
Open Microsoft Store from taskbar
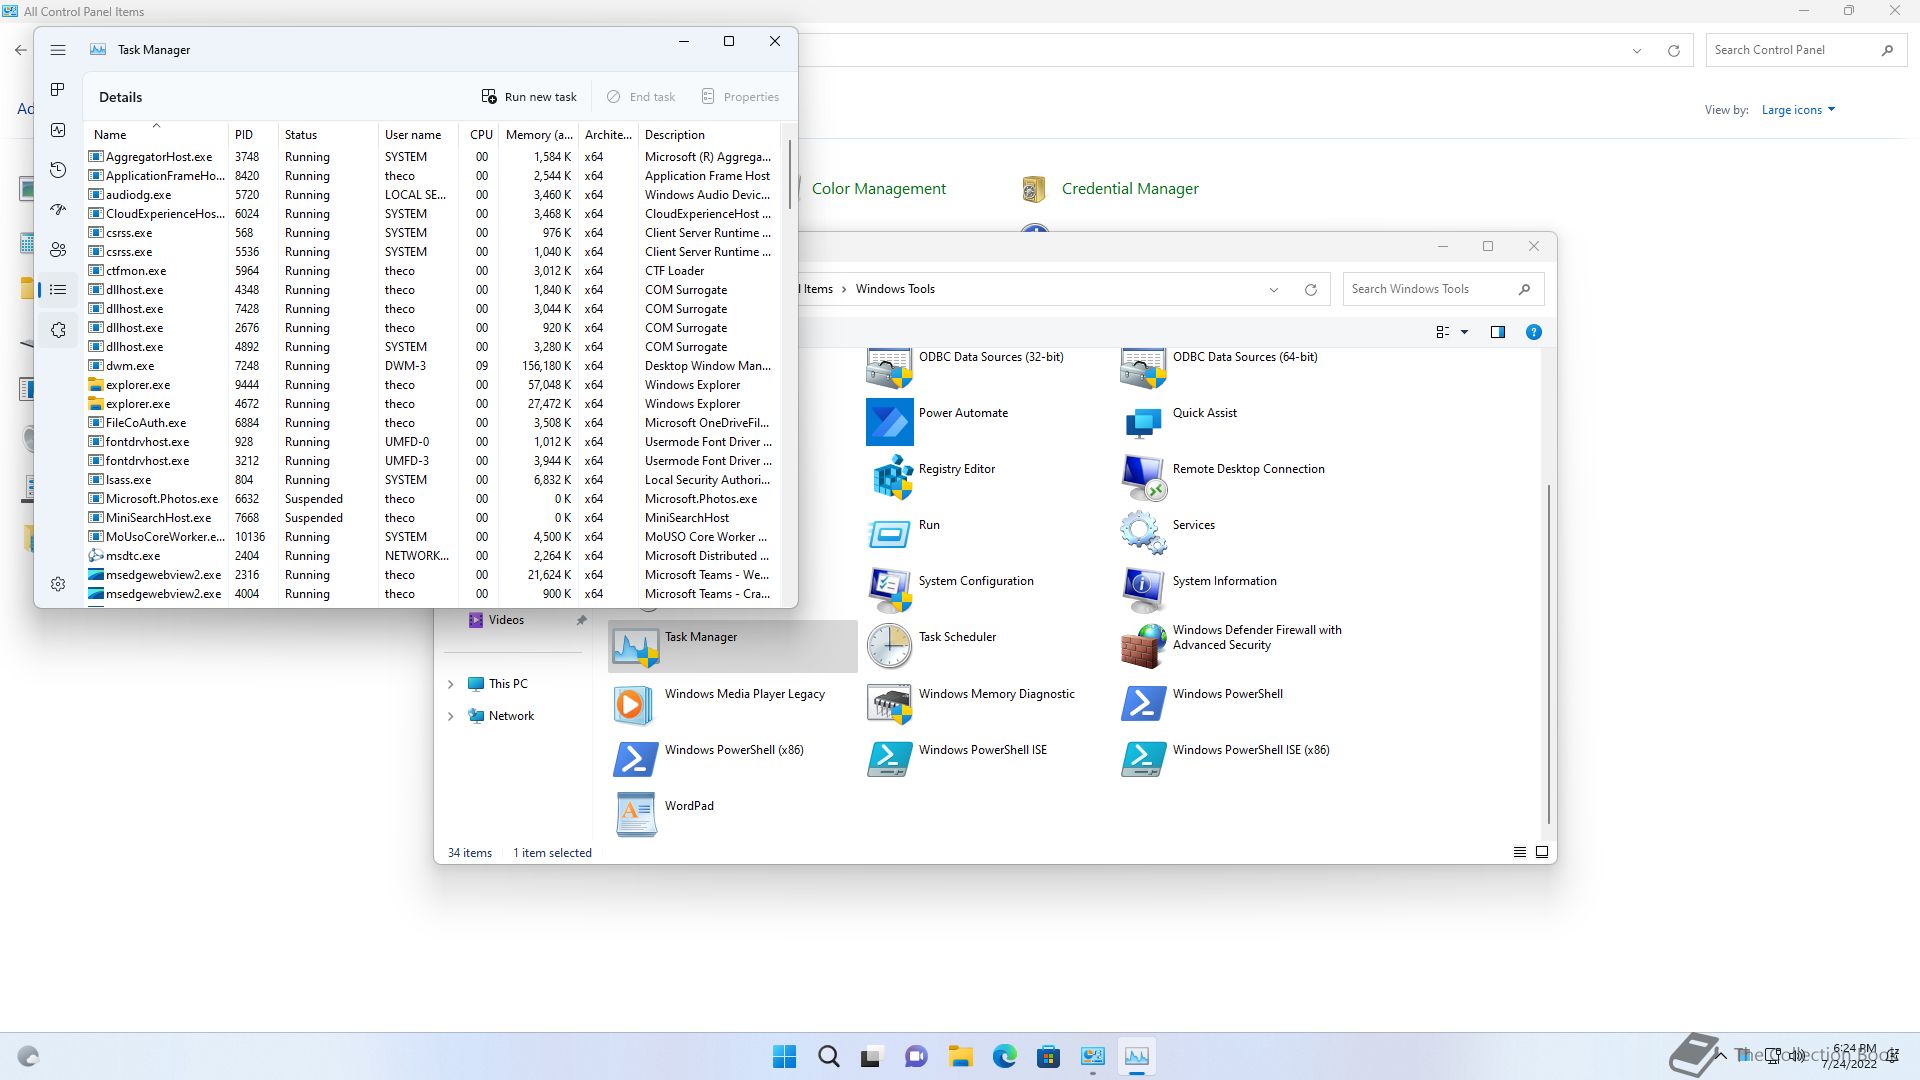point(1049,1056)
